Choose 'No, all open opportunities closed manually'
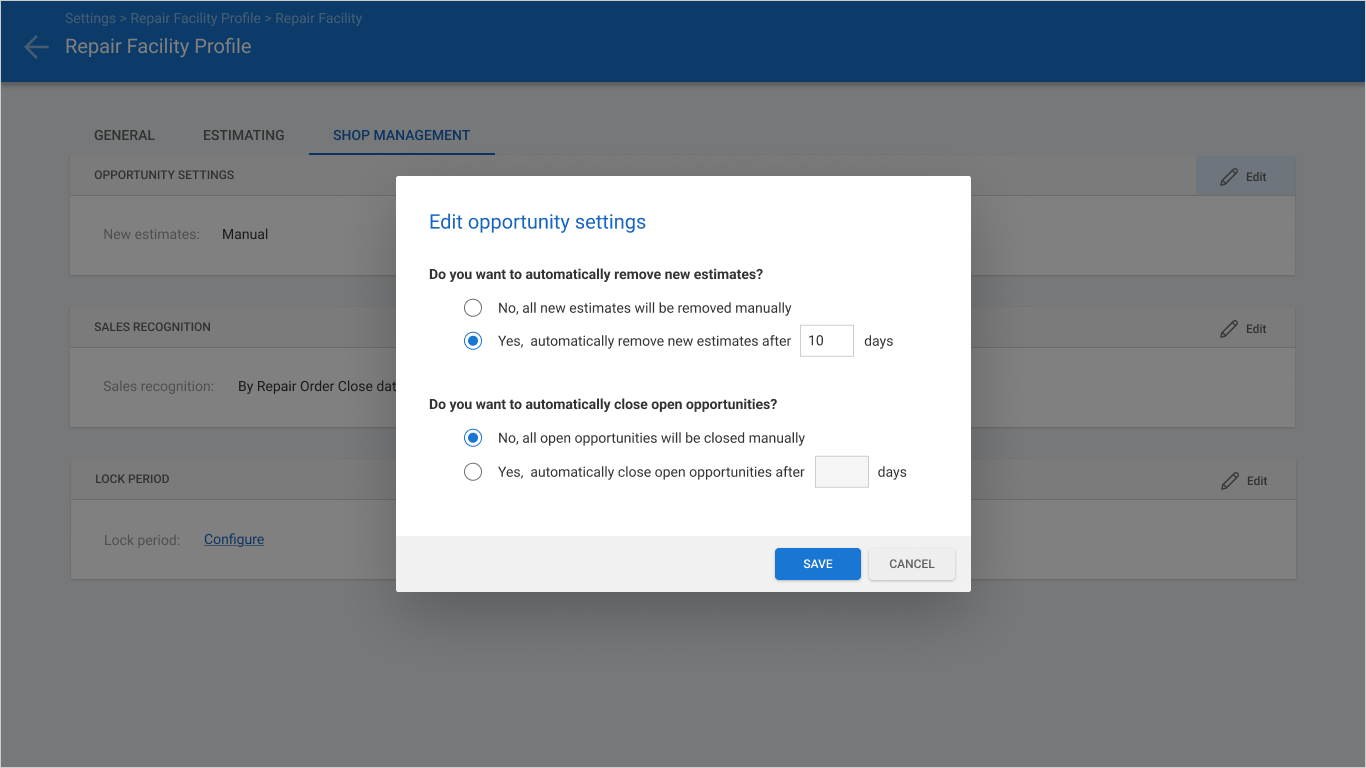The width and height of the screenshot is (1366, 768). tap(473, 438)
